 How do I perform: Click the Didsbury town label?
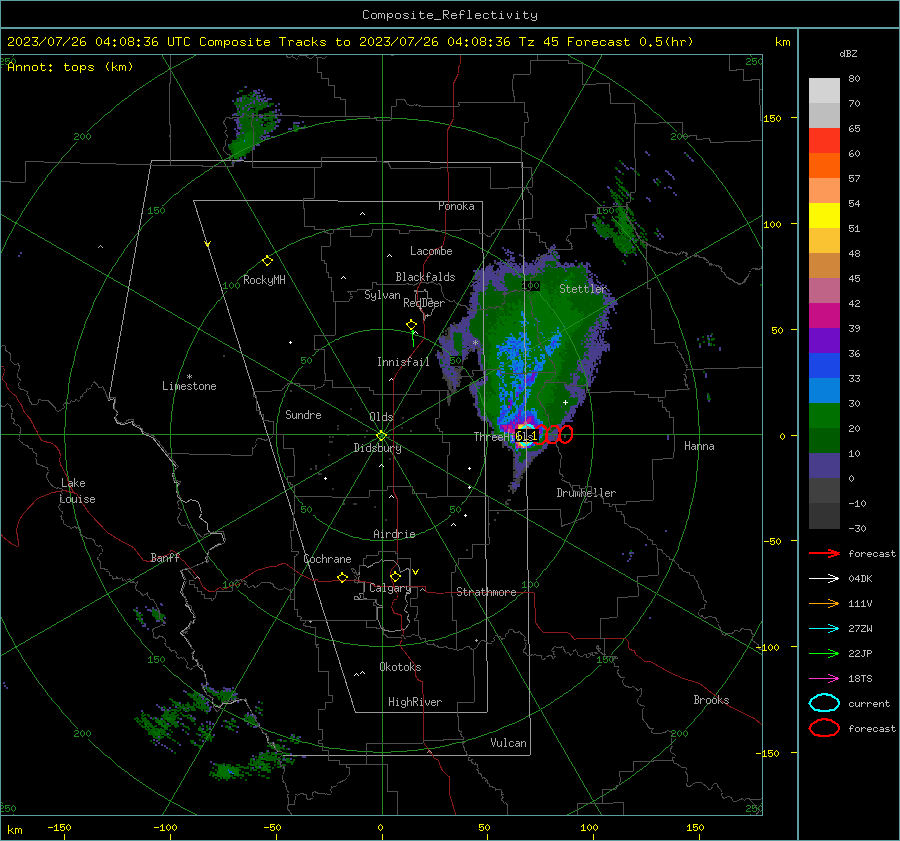pos(377,448)
